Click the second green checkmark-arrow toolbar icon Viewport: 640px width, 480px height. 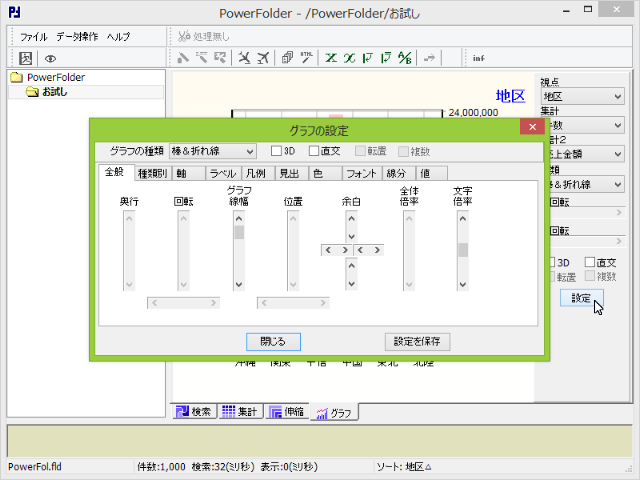(386, 58)
